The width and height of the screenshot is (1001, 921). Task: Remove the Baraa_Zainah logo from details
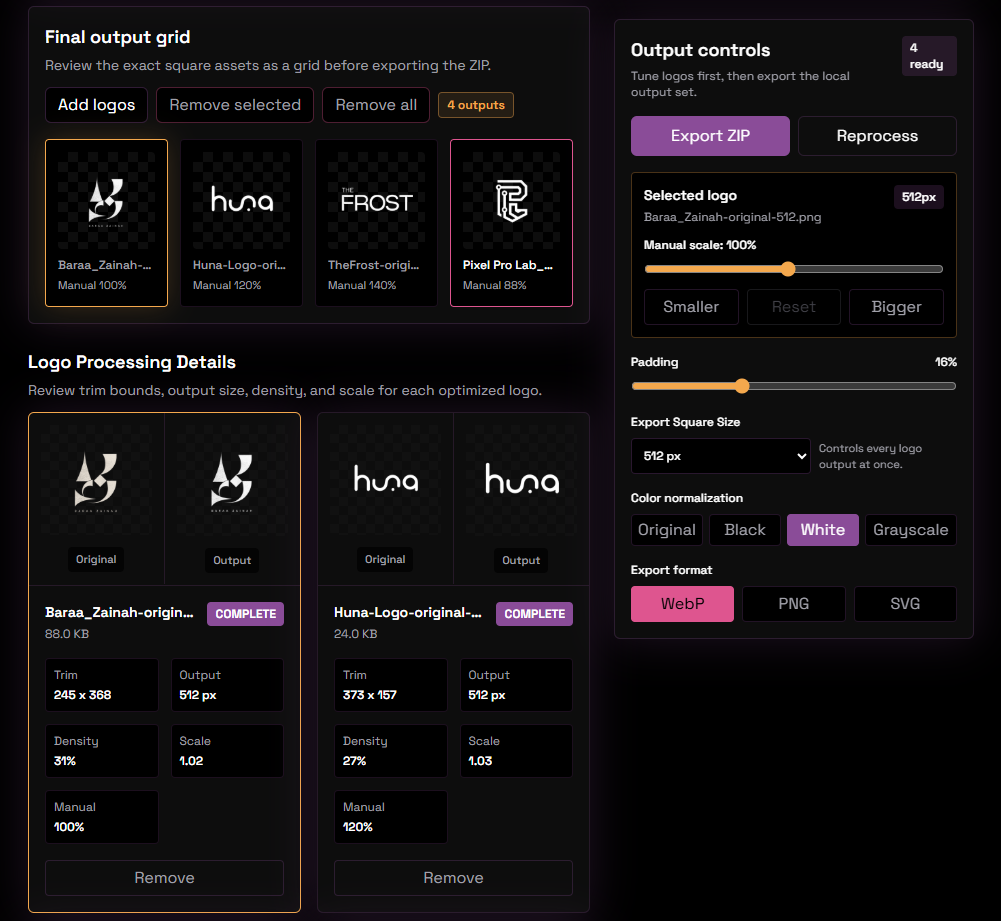(164, 878)
